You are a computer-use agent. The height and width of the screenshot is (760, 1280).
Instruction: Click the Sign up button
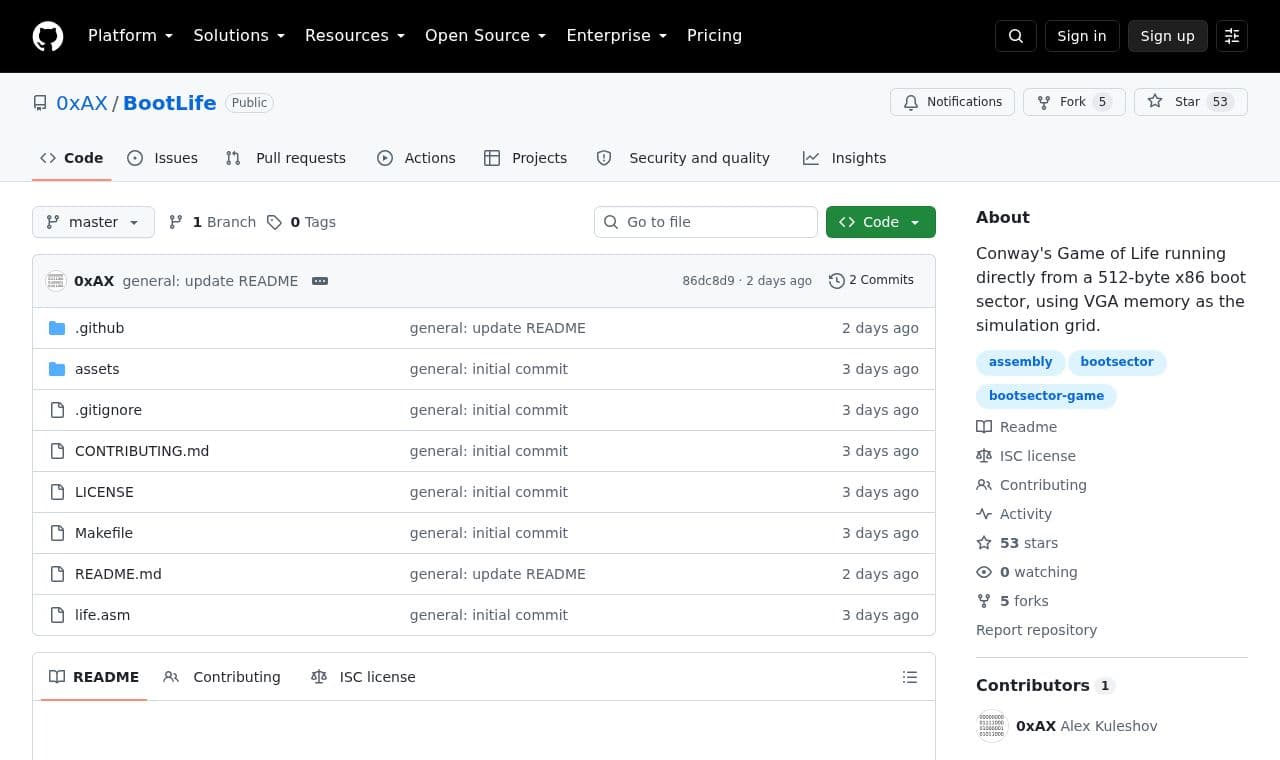[x=1168, y=36]
